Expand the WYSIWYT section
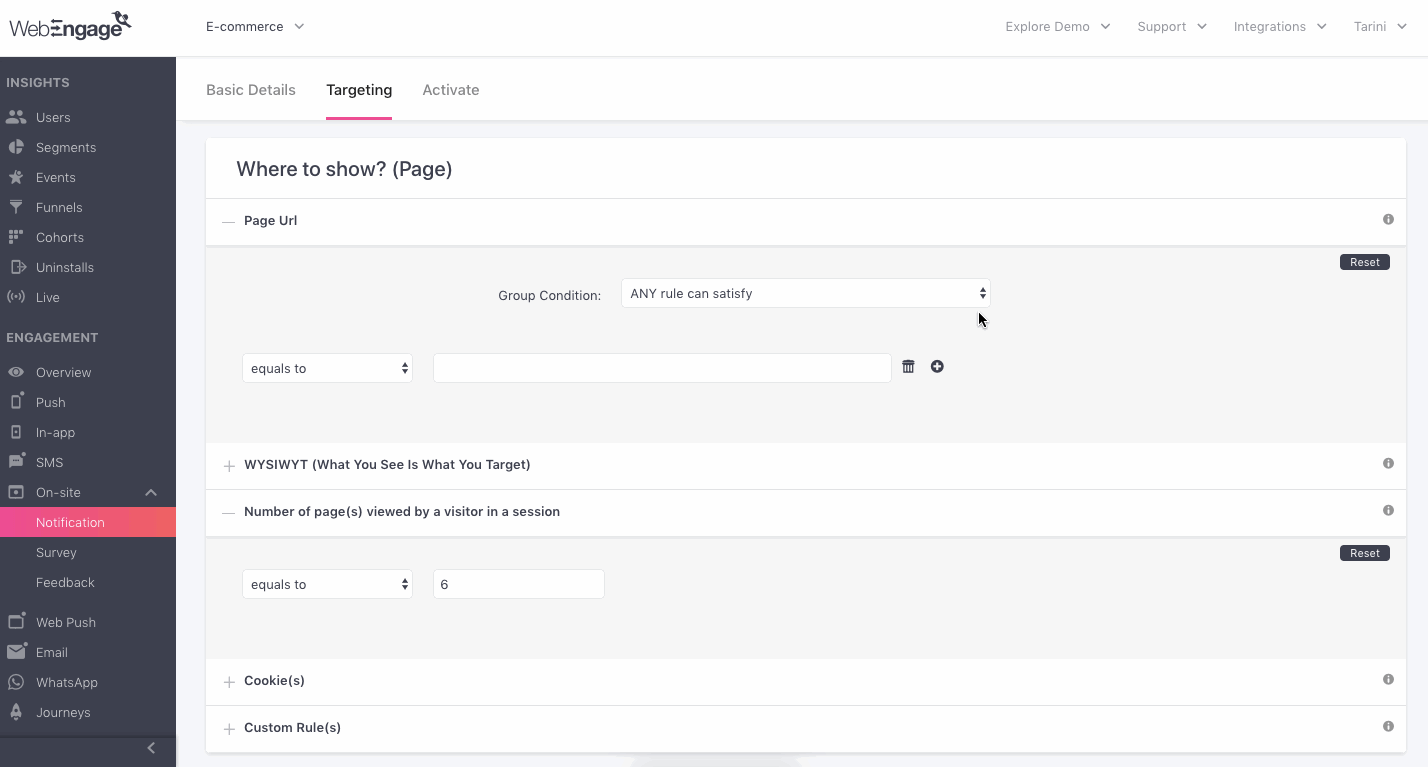1428x767 pixels. pyautogui.click(x=229, y=466)
